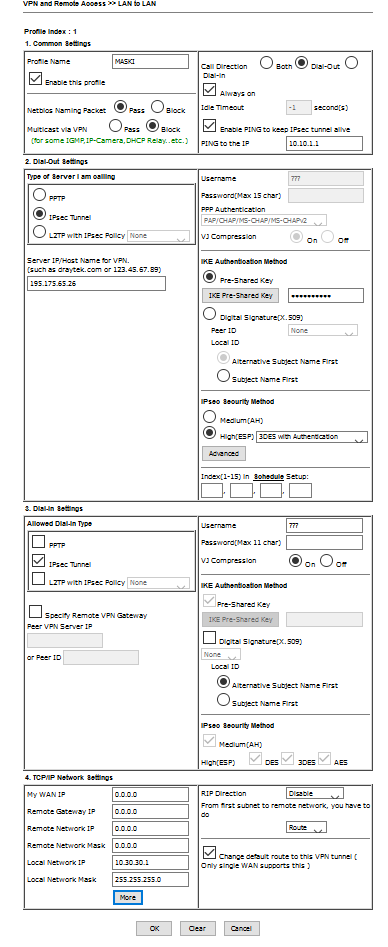Click the More button

click(128, 897)
